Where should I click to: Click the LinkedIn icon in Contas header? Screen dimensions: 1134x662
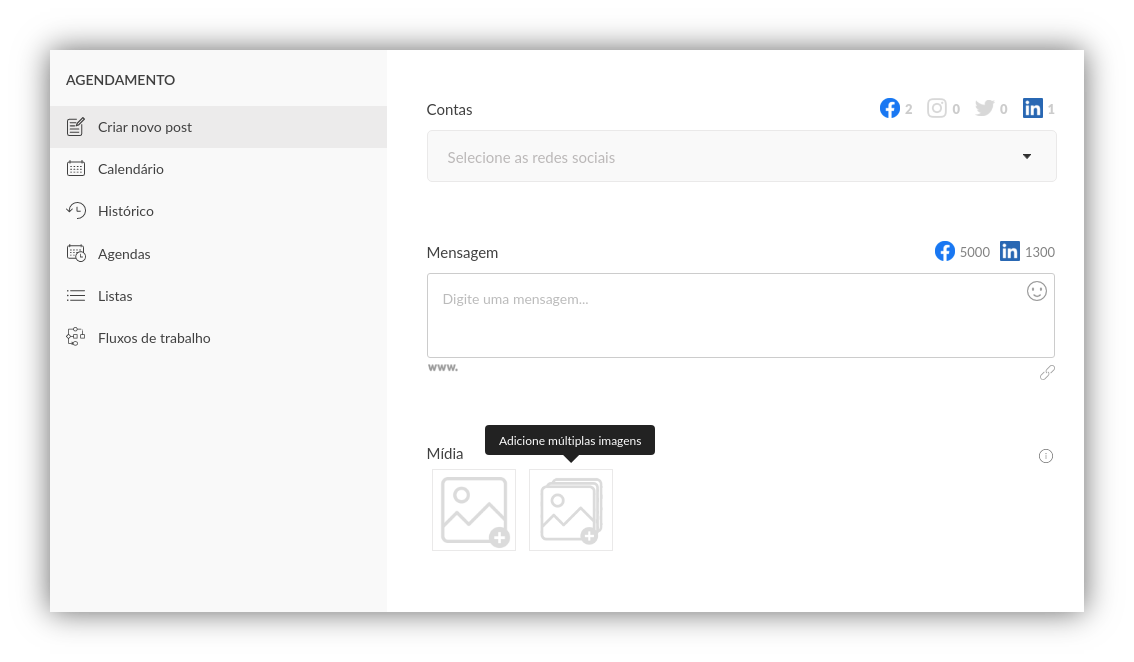pyautogui.click(x=1033, y=108)
